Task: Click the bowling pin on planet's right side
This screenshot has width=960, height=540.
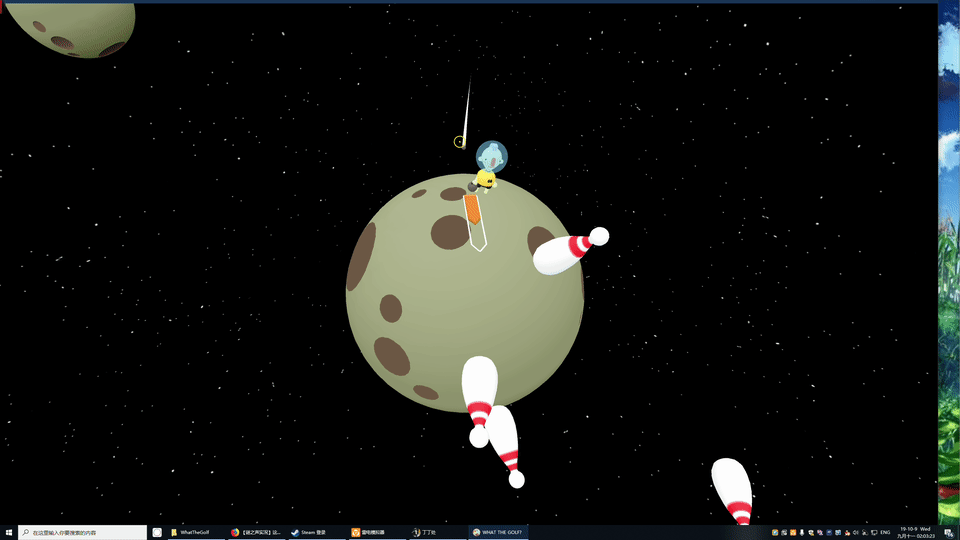Action: pos(571,251)
